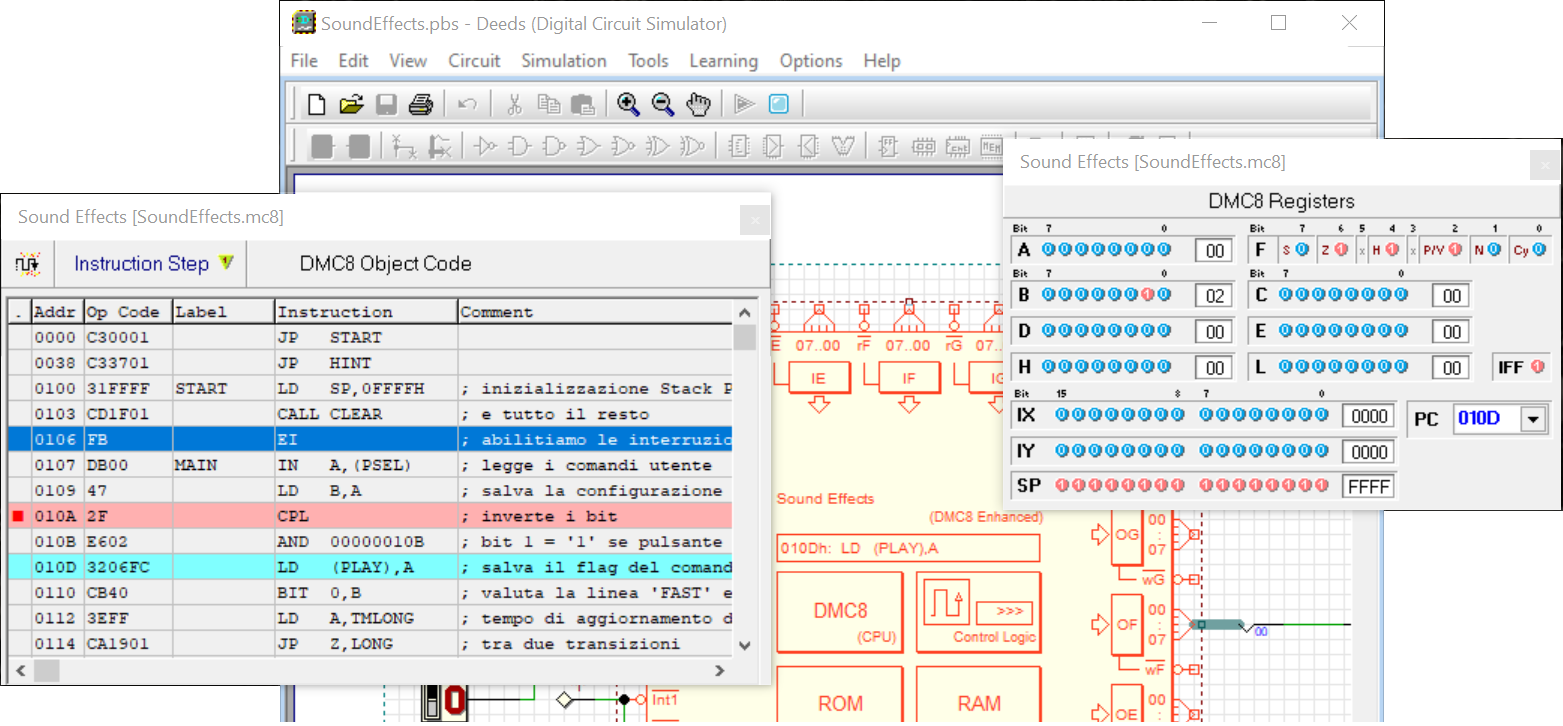The width and height of the screenshot is (1563, 726).
Task: Click the horizontal scrollbar right arrow in code list
Action: [x=719, y=670]
